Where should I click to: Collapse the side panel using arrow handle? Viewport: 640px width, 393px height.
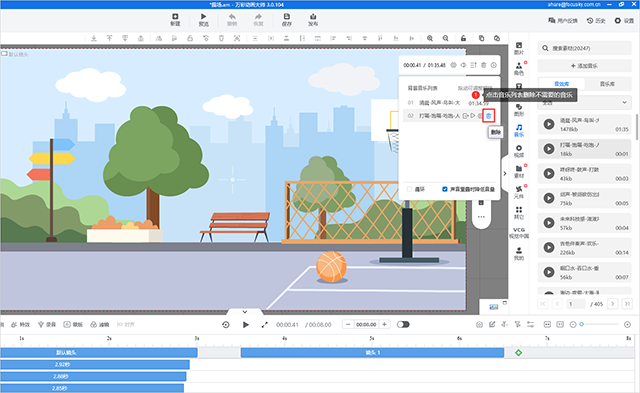point(505,173)
